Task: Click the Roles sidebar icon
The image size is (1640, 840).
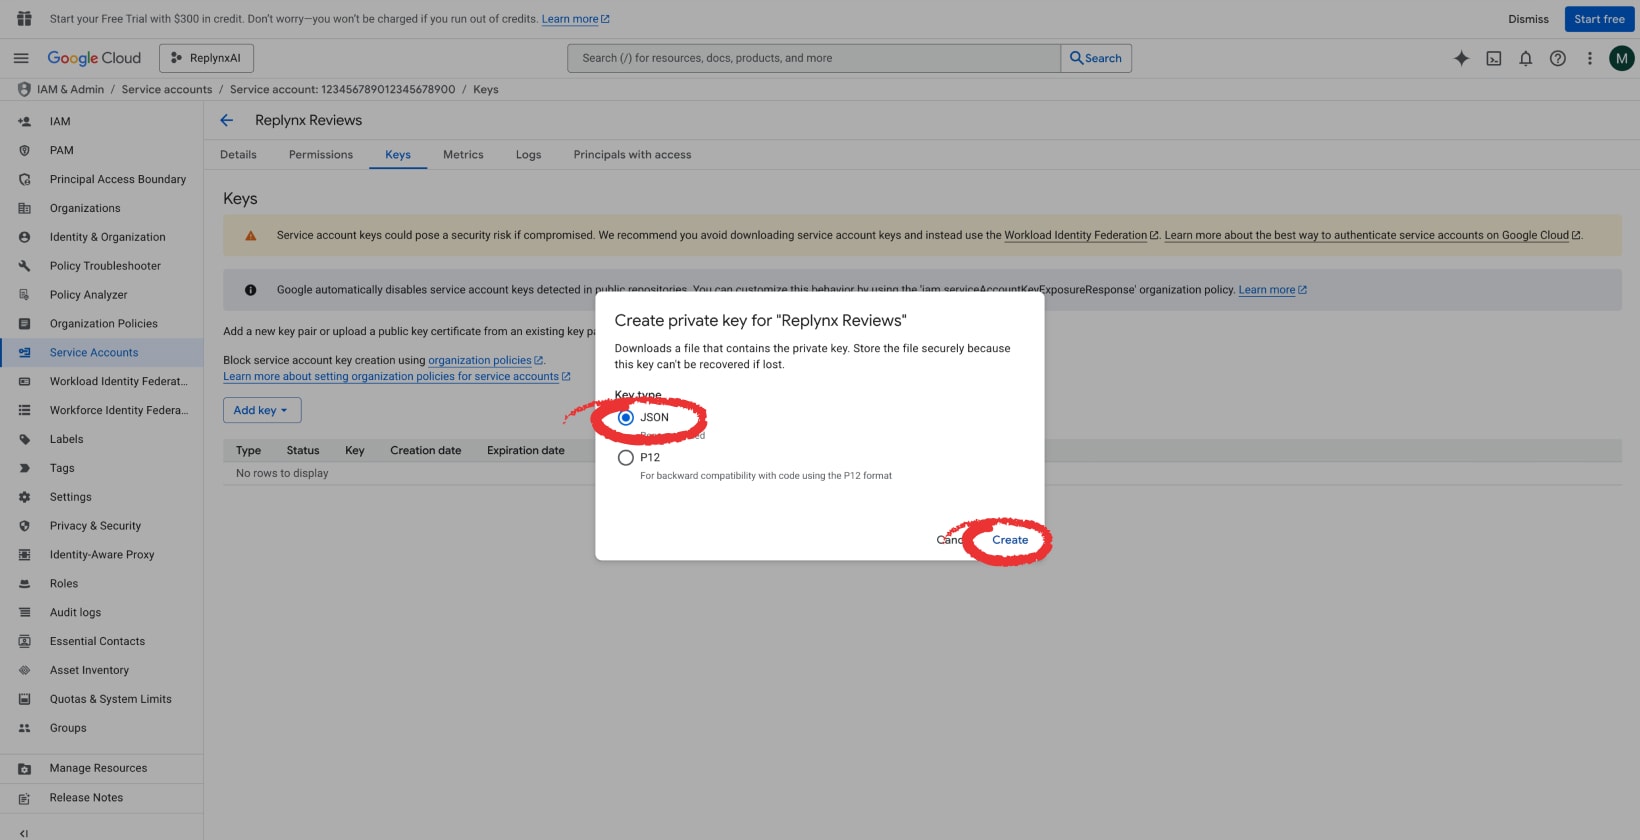Action: click(24, 583)
